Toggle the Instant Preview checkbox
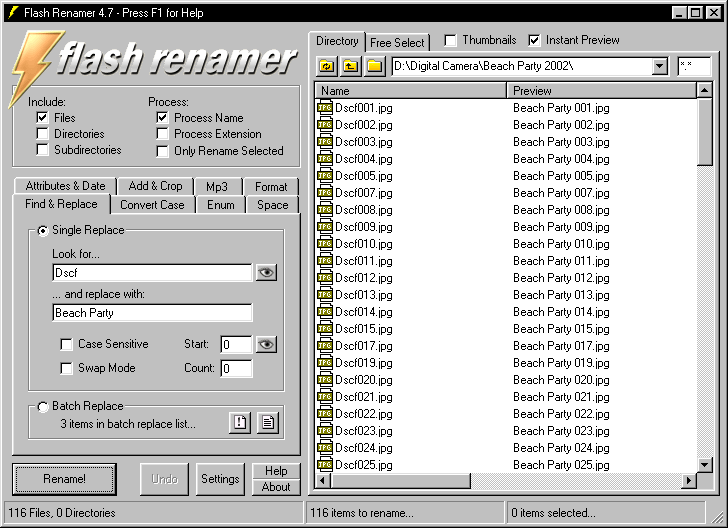Screen dimensions: 728x528 (x=534, y=40)
